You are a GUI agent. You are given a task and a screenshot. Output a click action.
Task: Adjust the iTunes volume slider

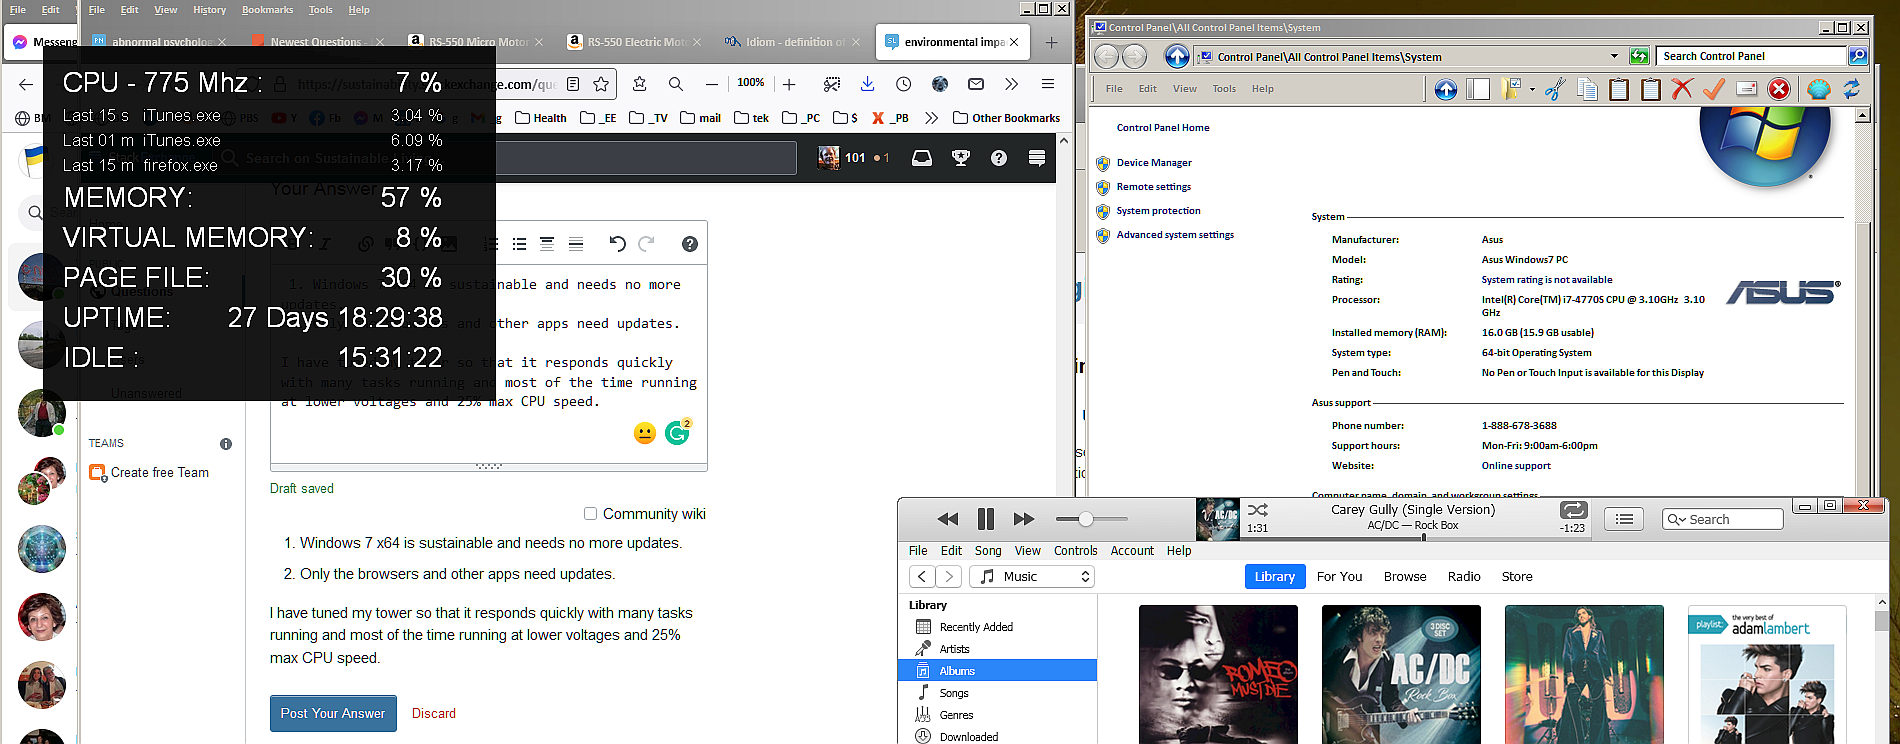tap(1086, 519)
